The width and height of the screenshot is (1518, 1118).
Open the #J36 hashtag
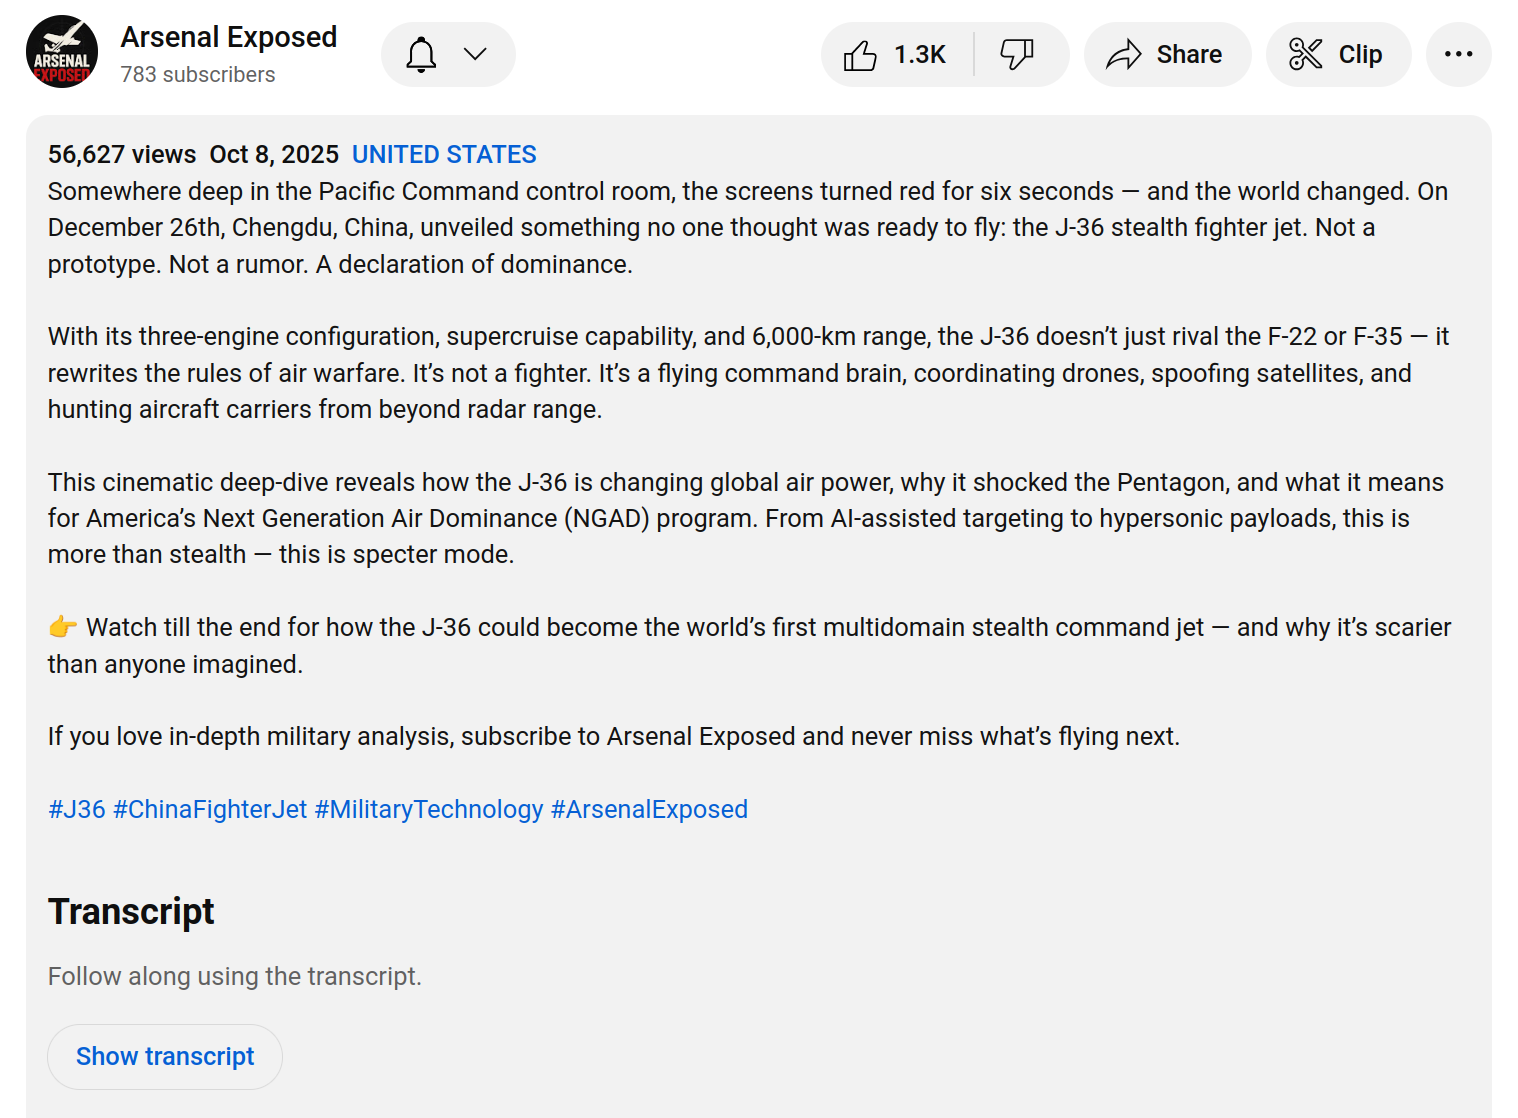tap(77, 809)
